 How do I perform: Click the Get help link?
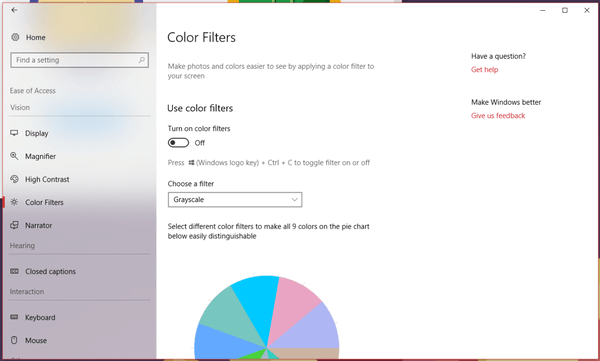[484, 70]
